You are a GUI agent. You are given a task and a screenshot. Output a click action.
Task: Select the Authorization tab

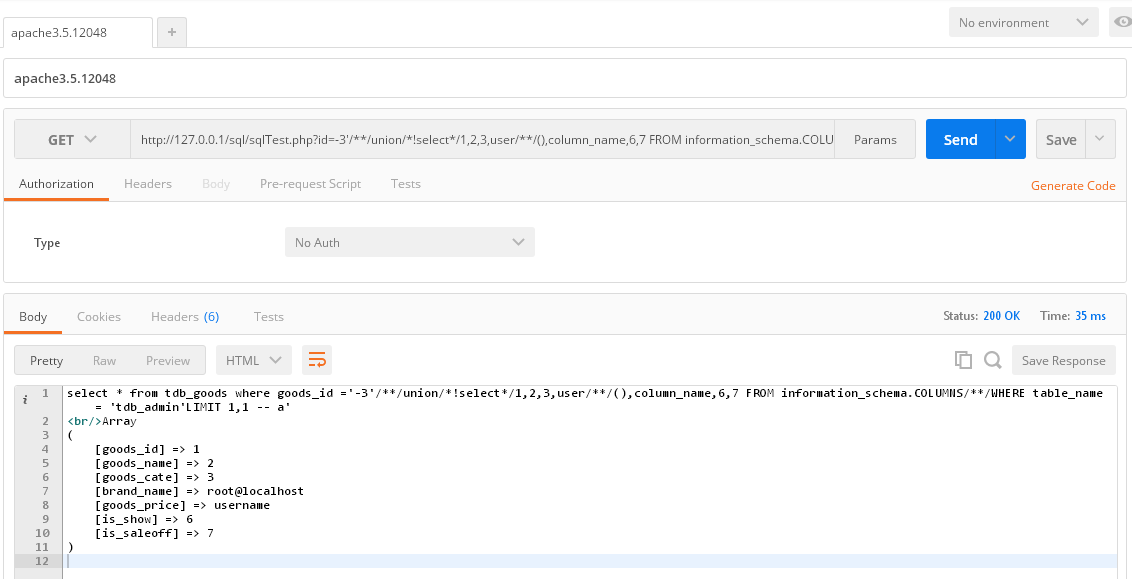click(x=56, y=184)
